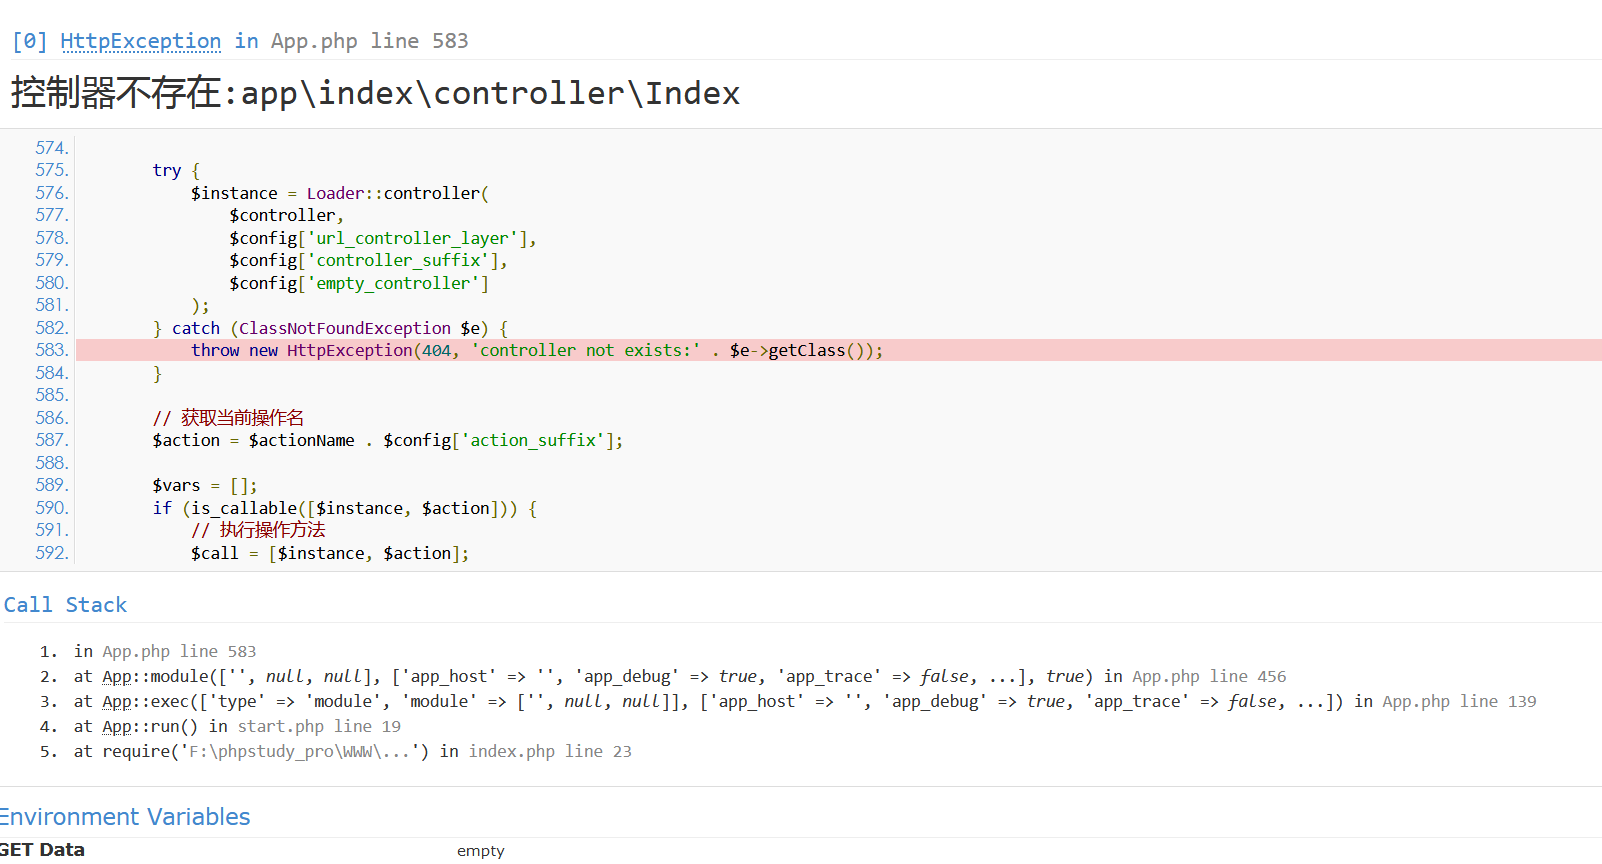Screen dimensions: 1602x864
Task: Click line number 583 in the gutter
Action: click(51, 350)
